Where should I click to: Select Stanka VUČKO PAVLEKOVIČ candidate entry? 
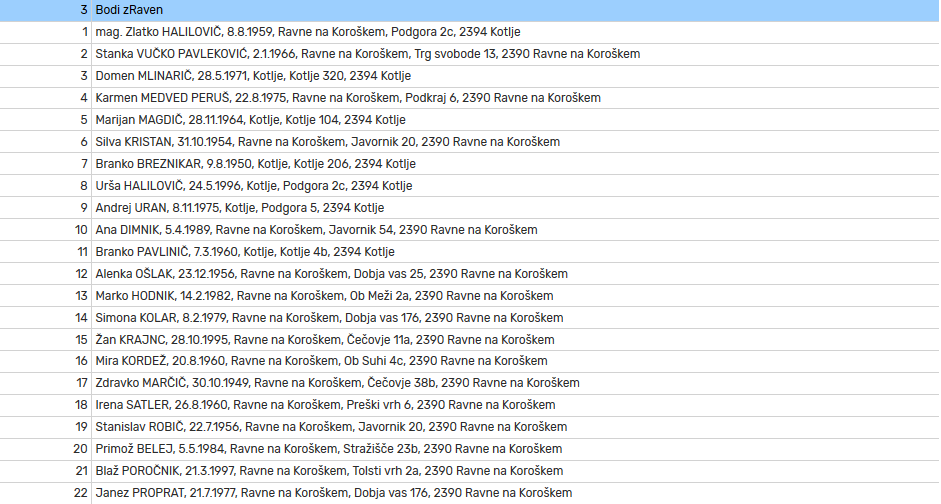[367, 54]
